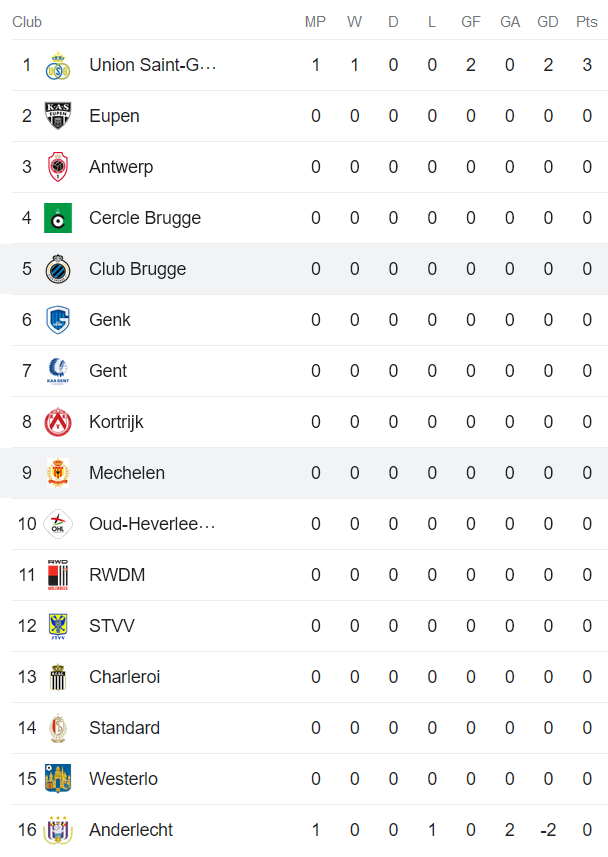Open the Westerlo team name link

coord(123,779)
